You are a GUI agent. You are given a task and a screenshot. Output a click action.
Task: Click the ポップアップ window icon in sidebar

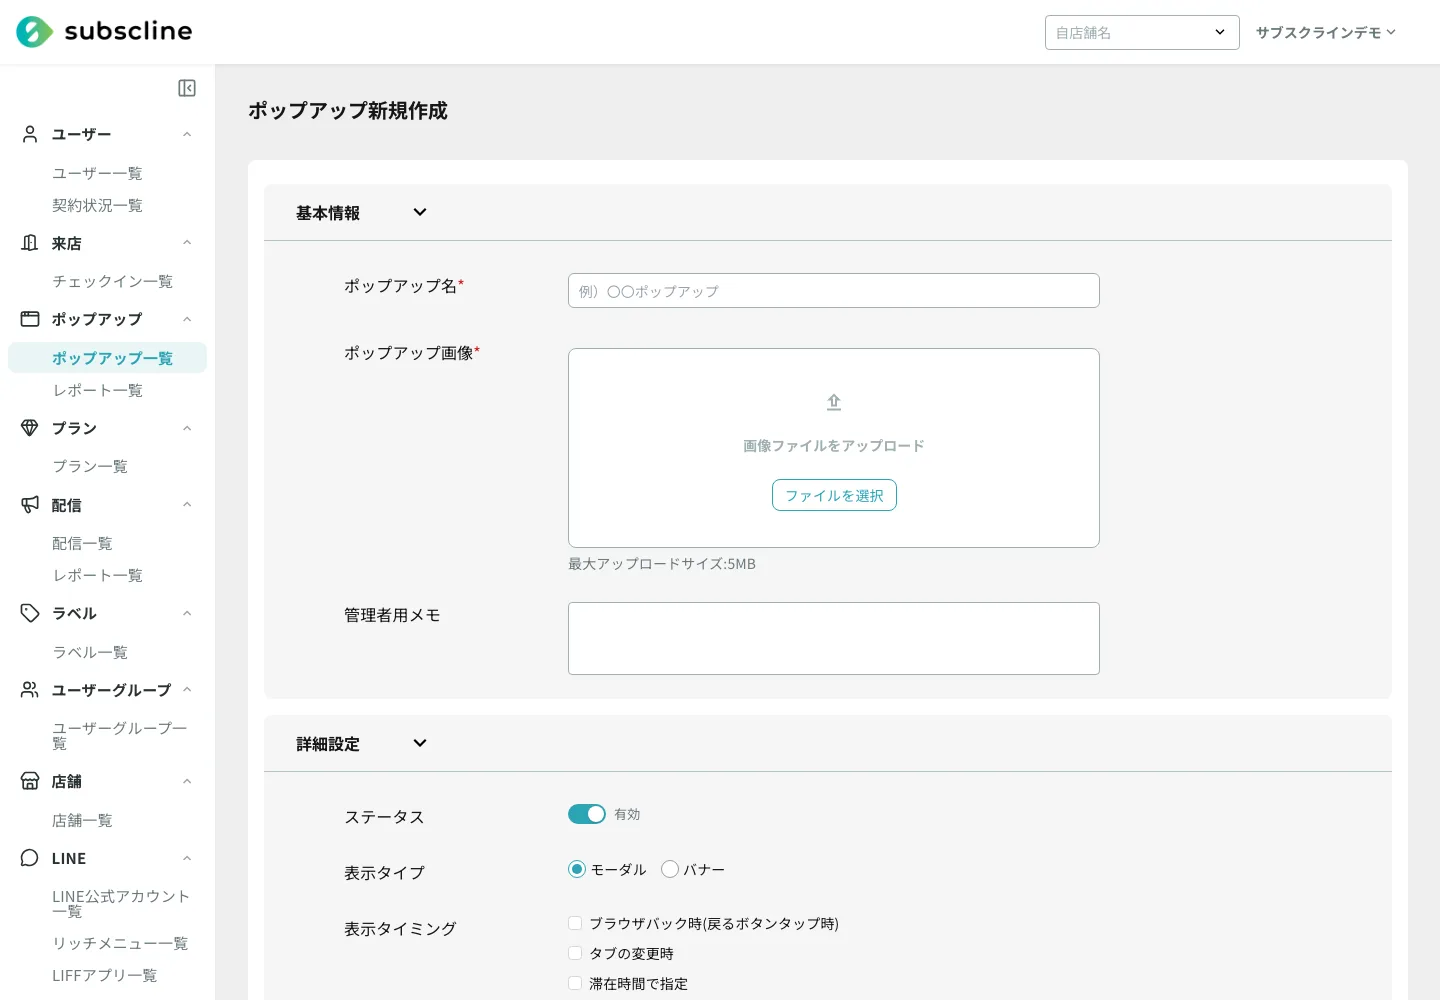click(30, 319)
